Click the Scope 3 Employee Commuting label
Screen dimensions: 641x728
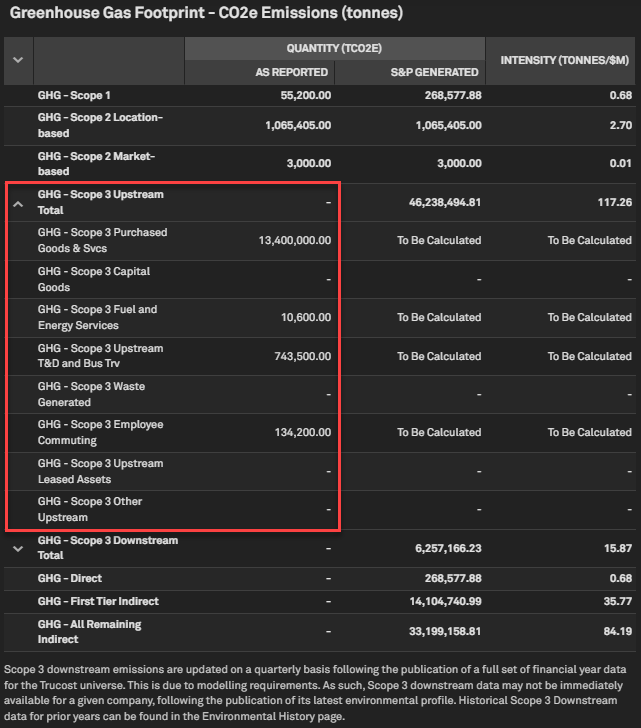coord(100,432)
